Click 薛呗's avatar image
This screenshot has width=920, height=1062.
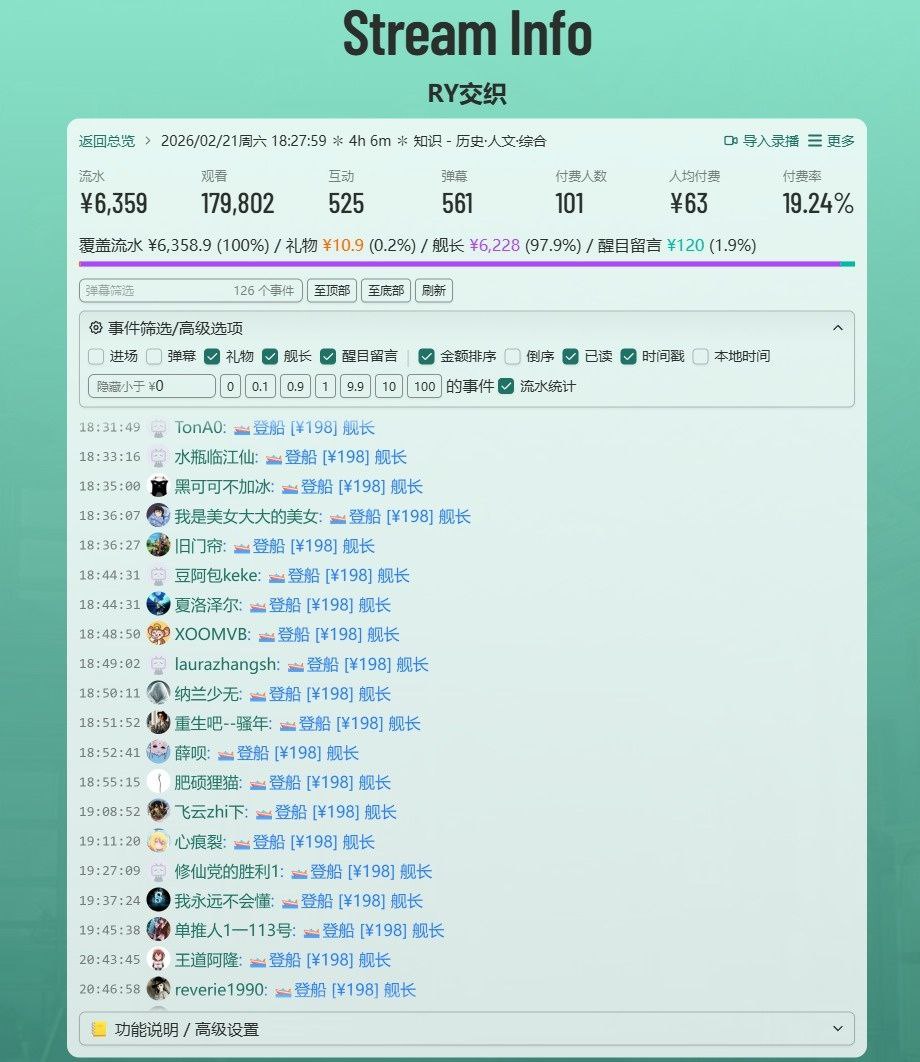point(159,752)
